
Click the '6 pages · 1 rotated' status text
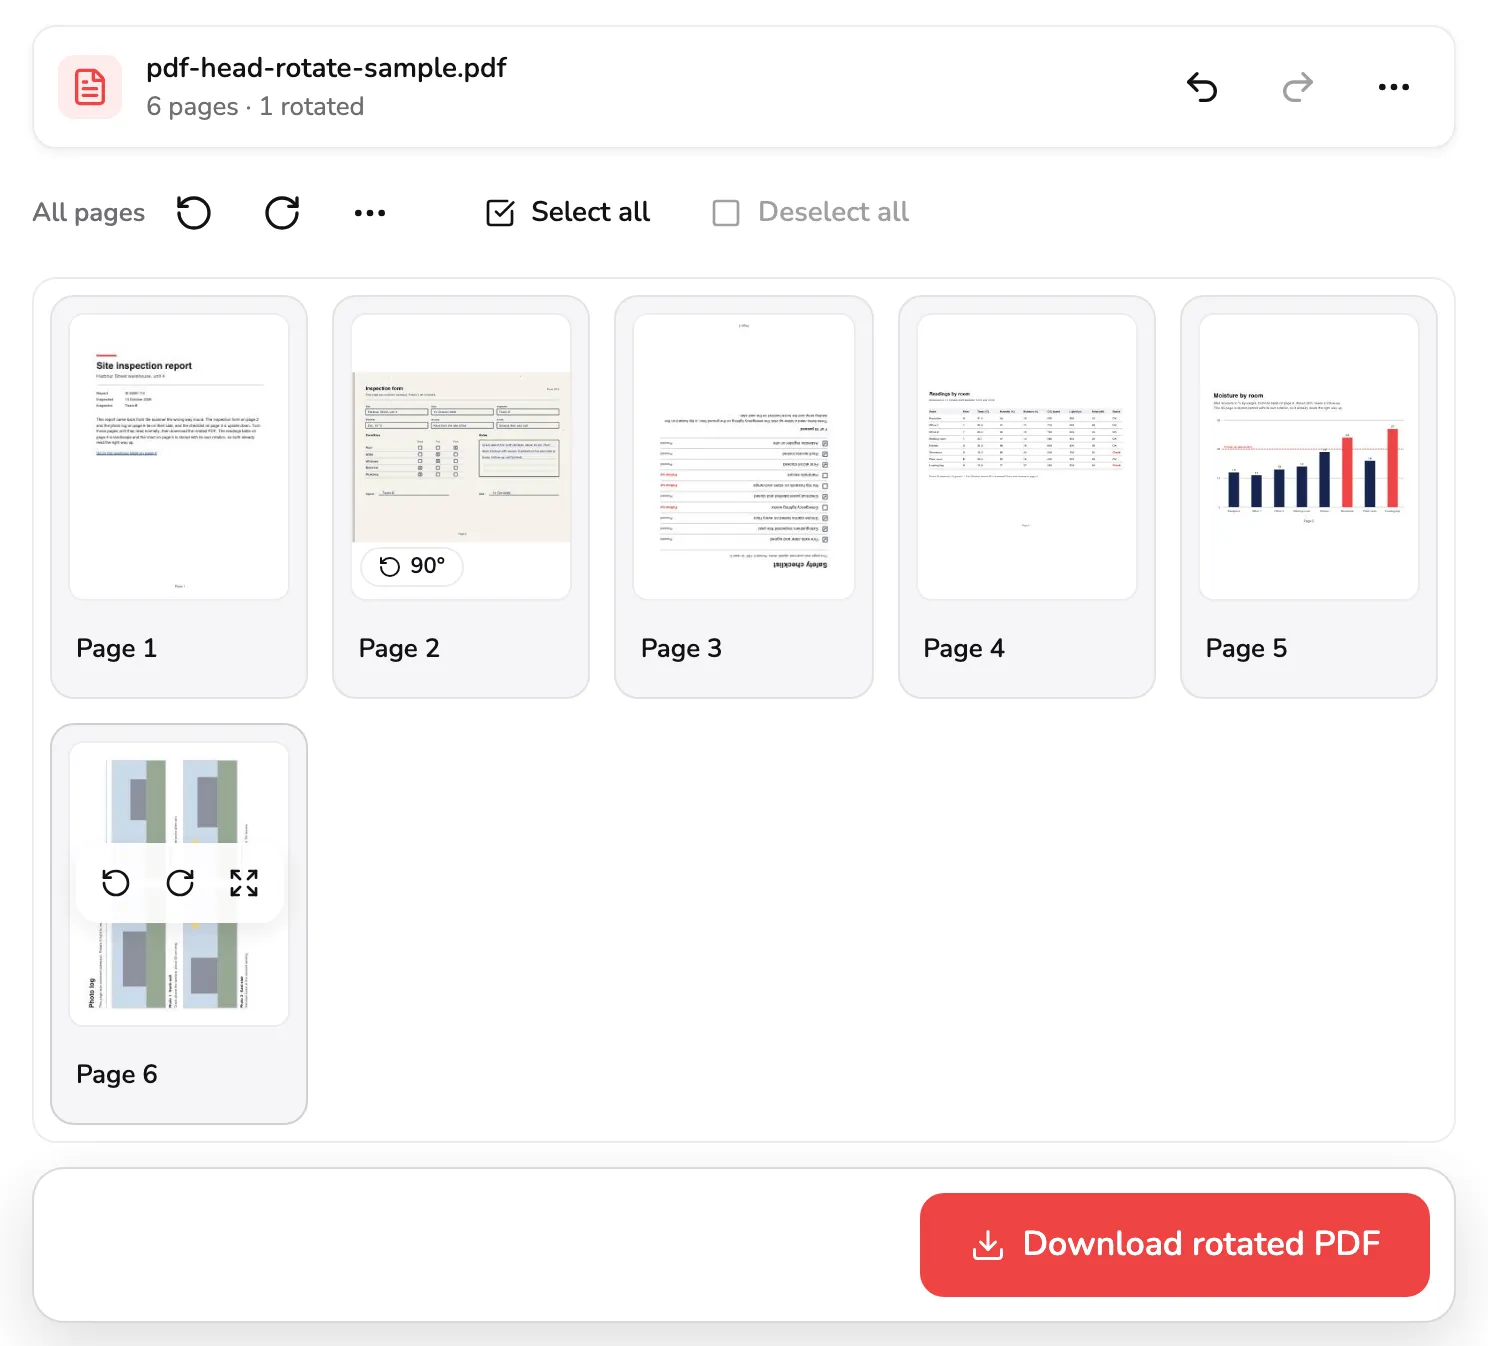click(255, 106)
